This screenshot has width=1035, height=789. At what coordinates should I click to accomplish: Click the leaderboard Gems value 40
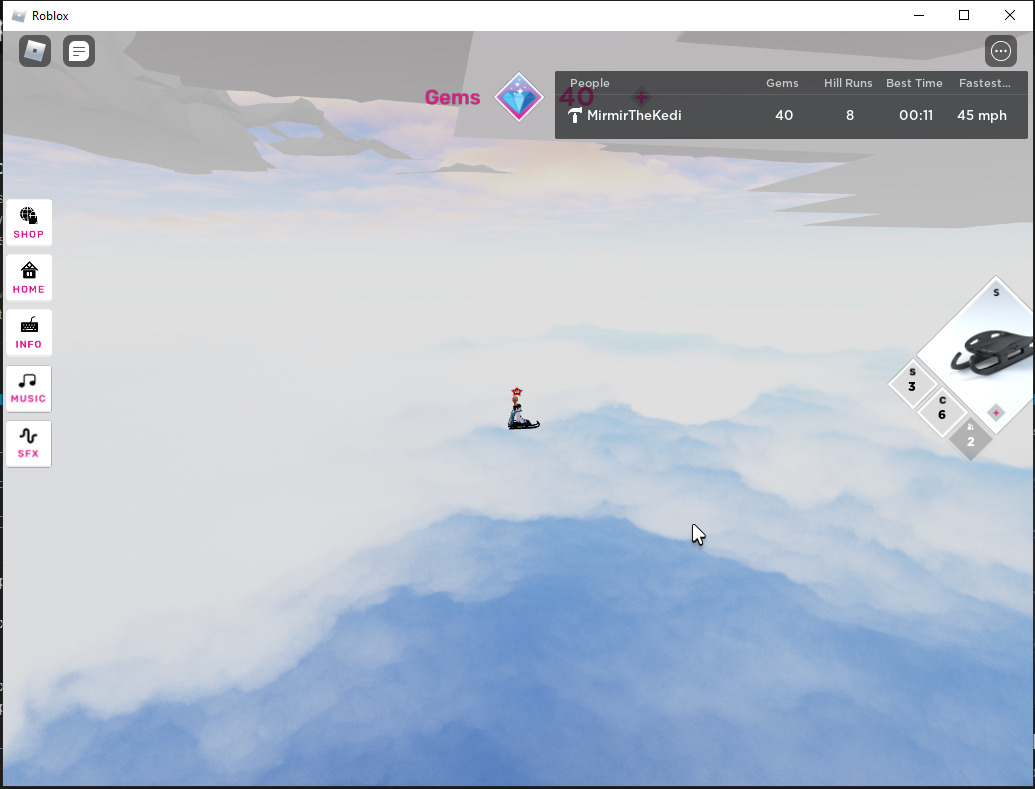tap(784, 116)
